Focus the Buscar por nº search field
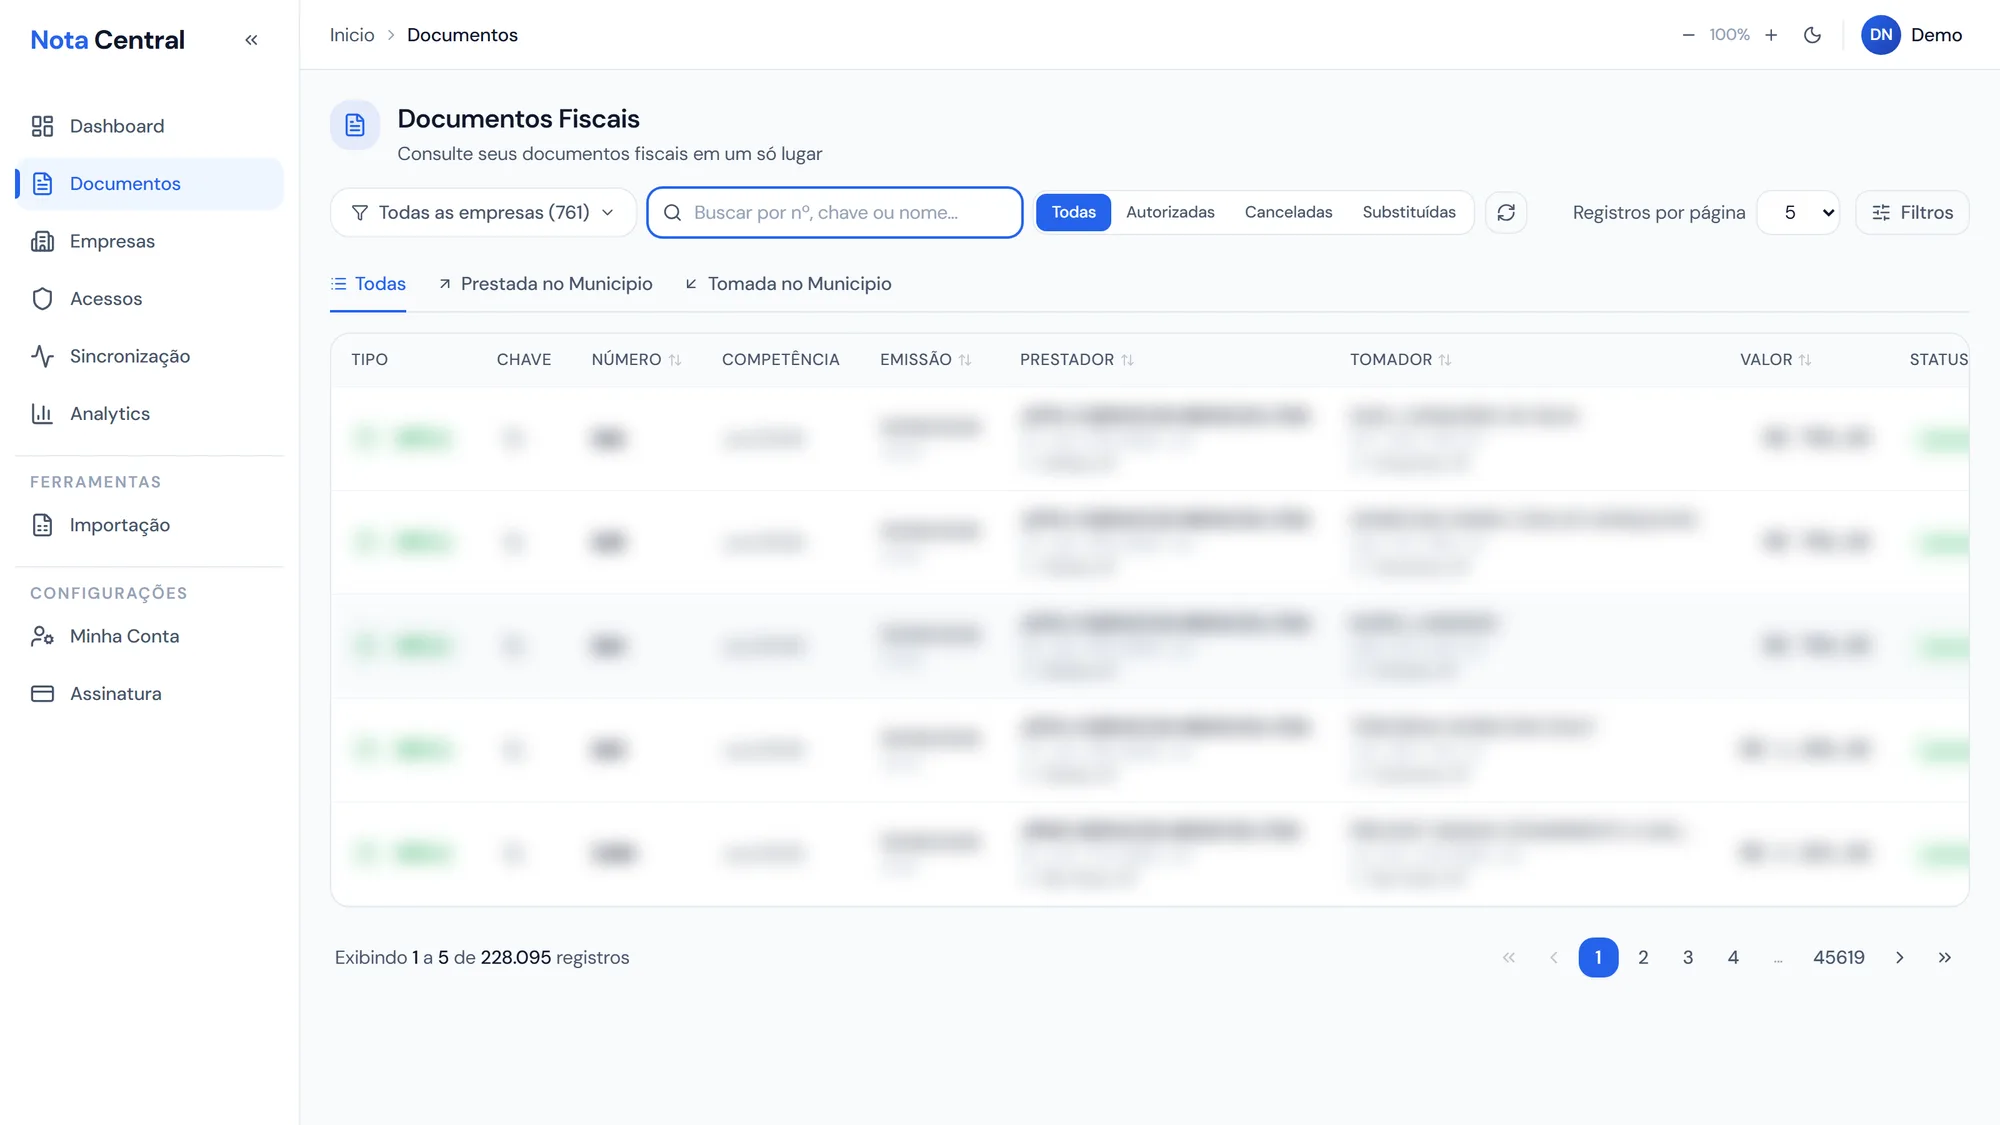 point(835,213)
